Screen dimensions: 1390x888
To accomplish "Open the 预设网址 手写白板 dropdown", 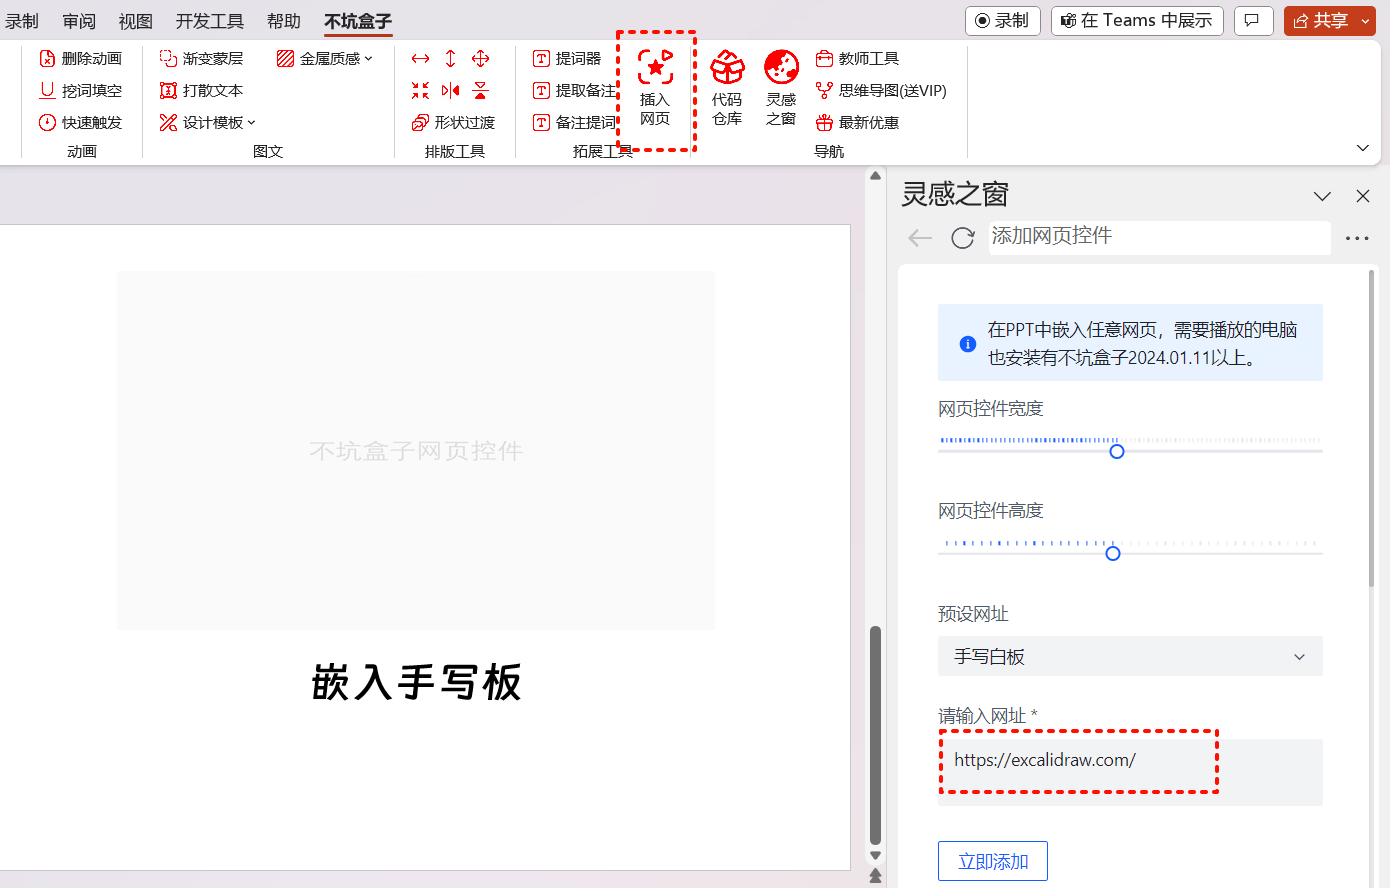I will tap(1130, 656).
